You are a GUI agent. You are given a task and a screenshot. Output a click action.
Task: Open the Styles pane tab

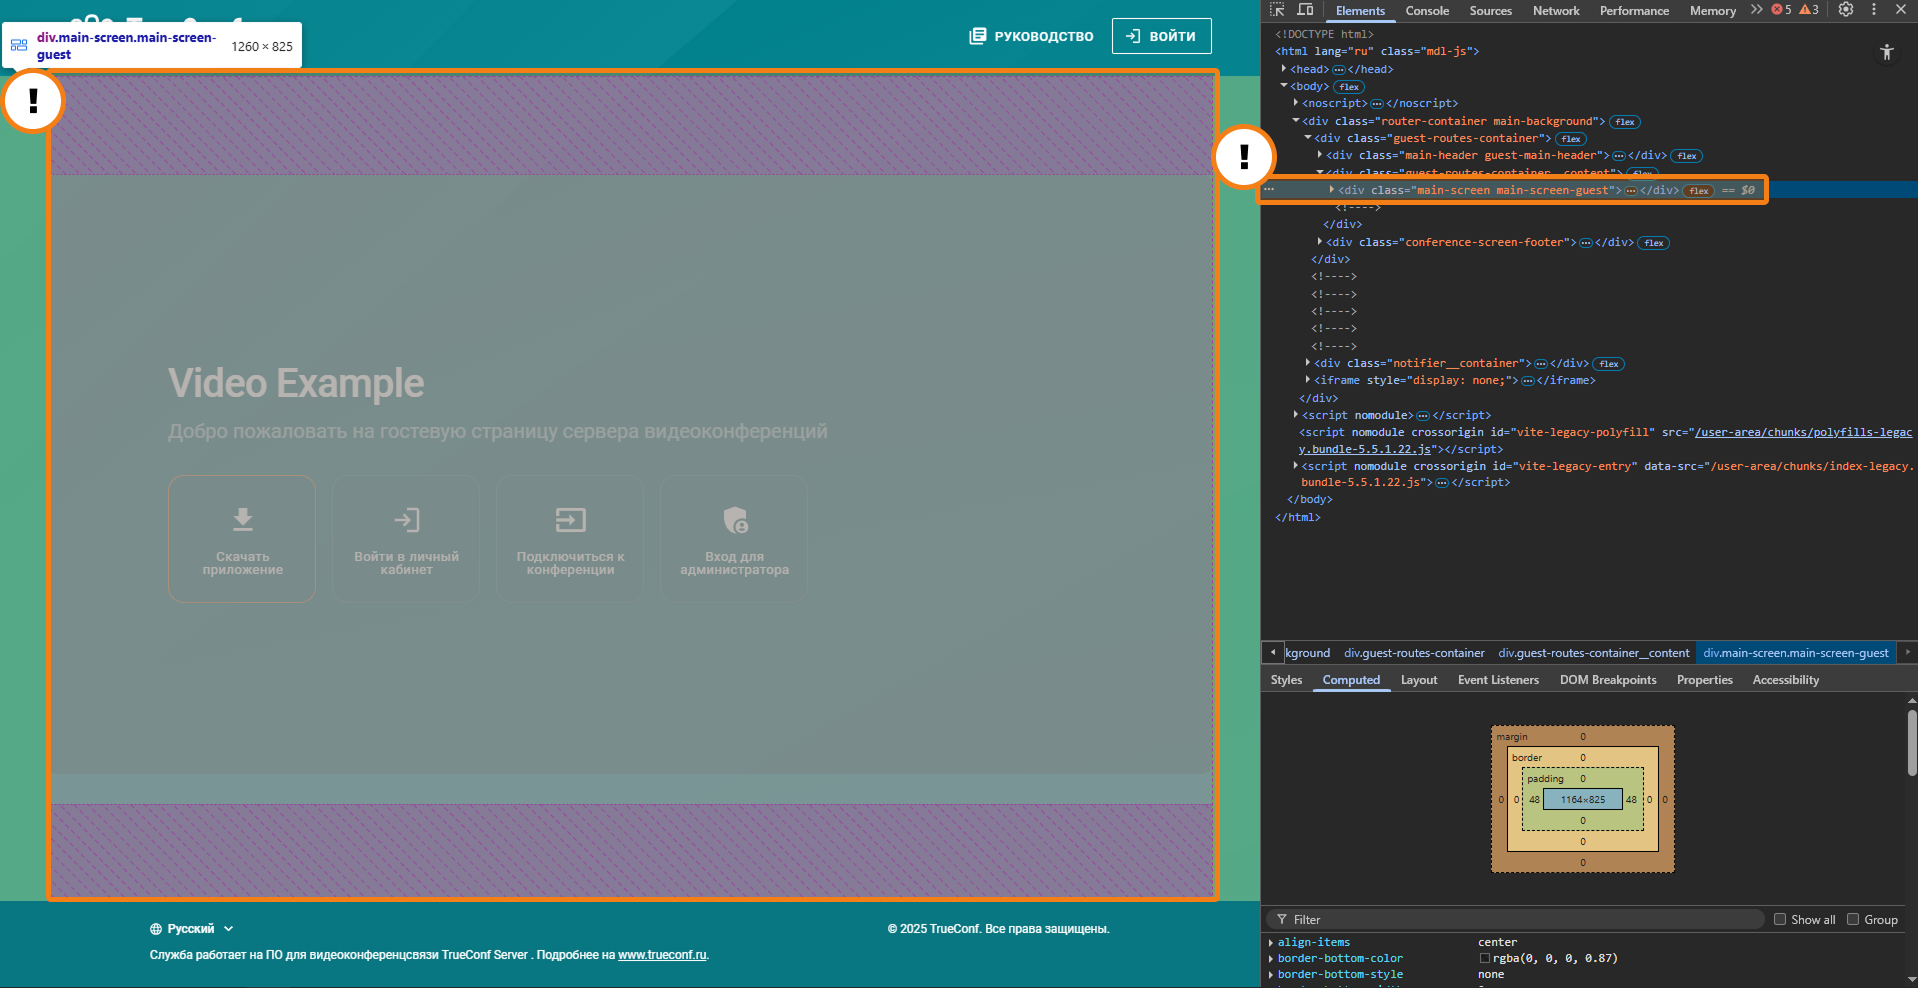click(x=1286, y=680)
